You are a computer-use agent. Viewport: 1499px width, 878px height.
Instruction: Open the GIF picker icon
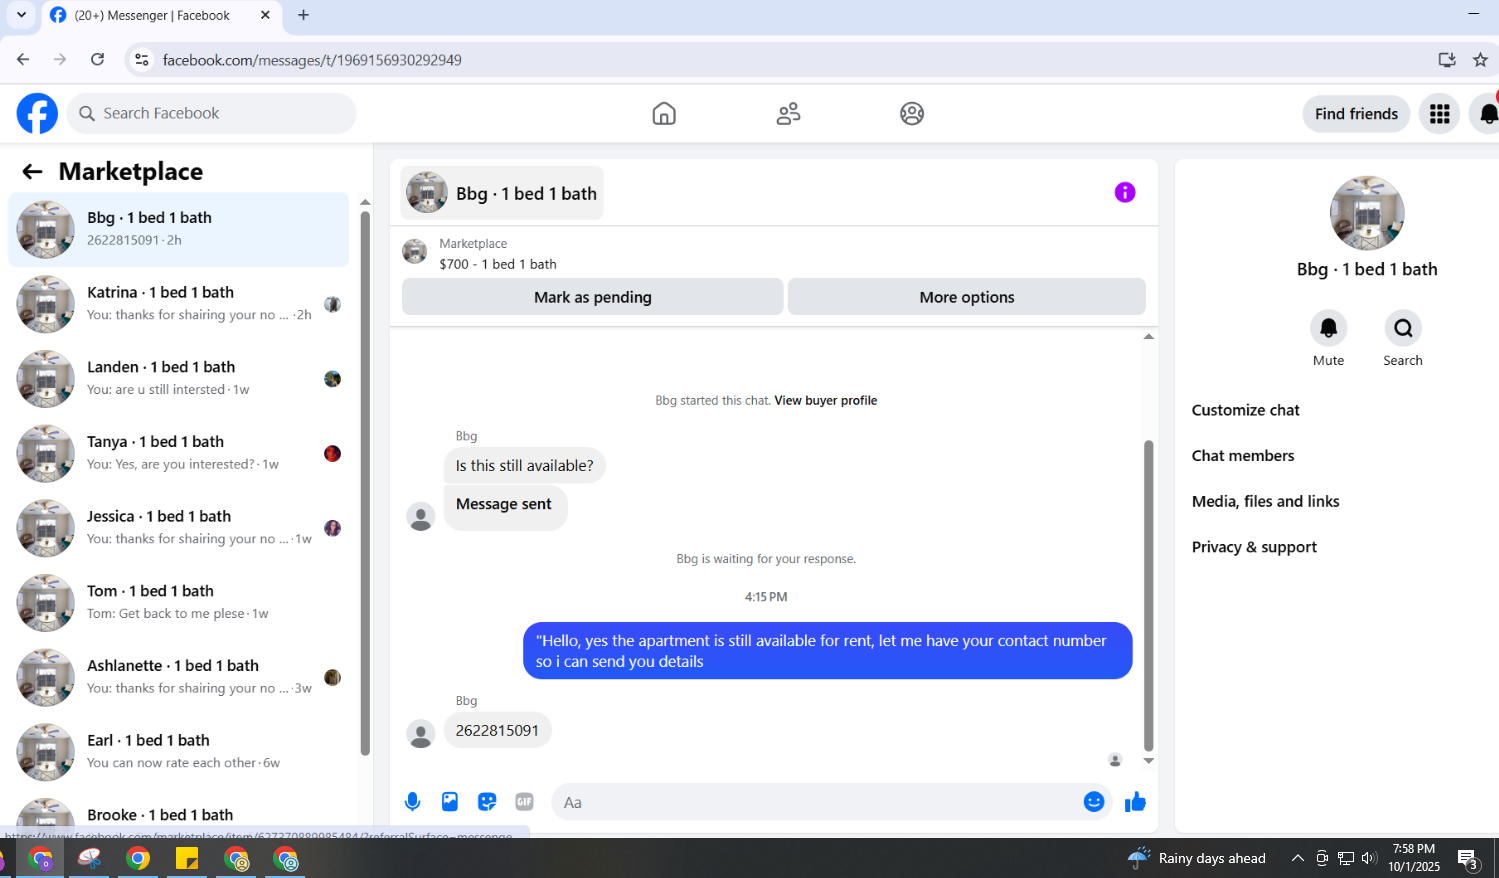524,802
